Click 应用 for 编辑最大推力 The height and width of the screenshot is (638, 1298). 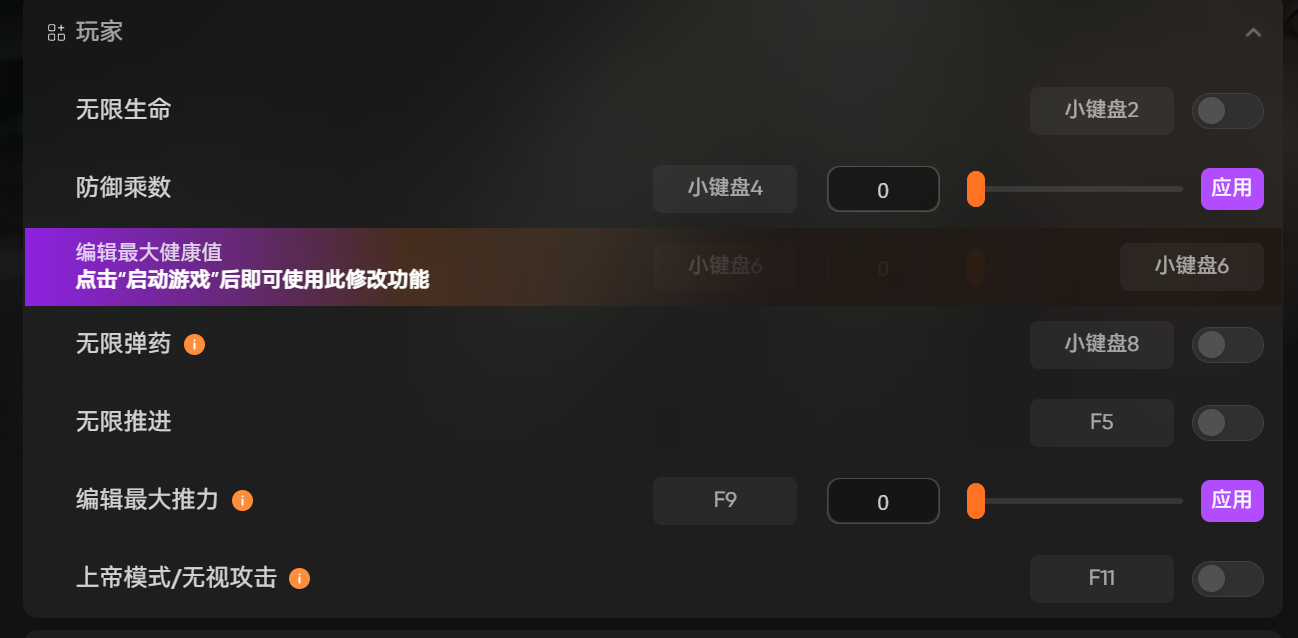click(x=1232, y=501)
